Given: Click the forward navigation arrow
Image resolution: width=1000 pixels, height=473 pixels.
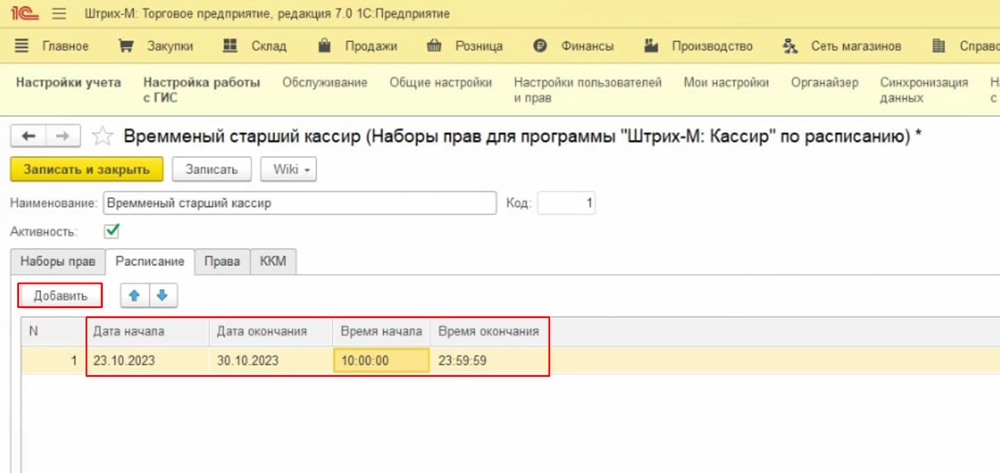Looking at the screenshot, I should click(x=62, y=137).
